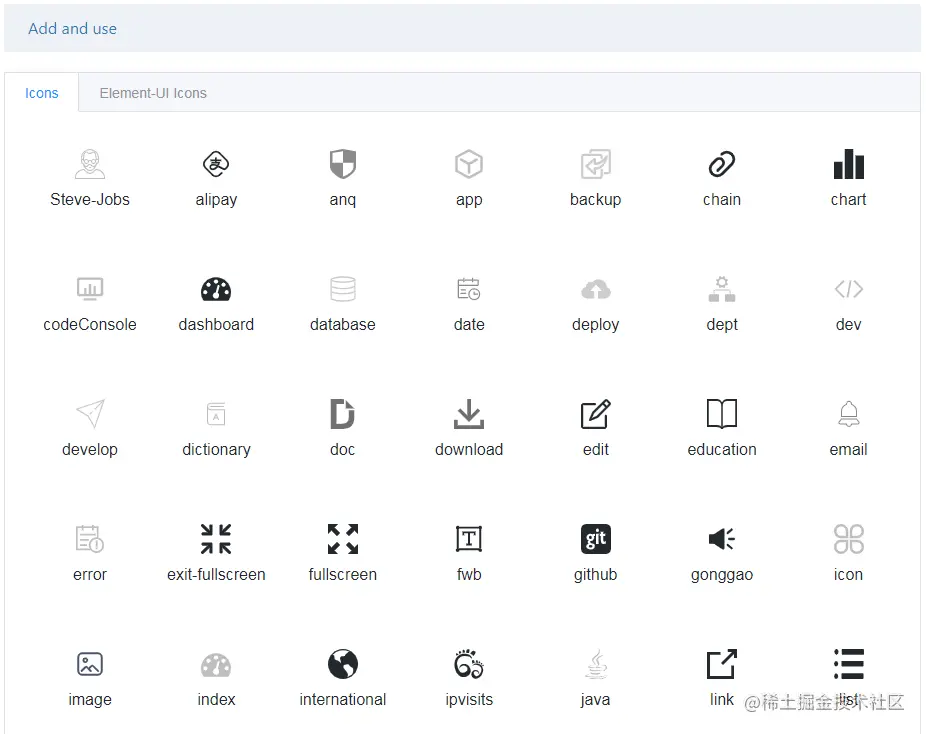
Task: Switch to the Icons tab
Action: [x=41, y=93]
